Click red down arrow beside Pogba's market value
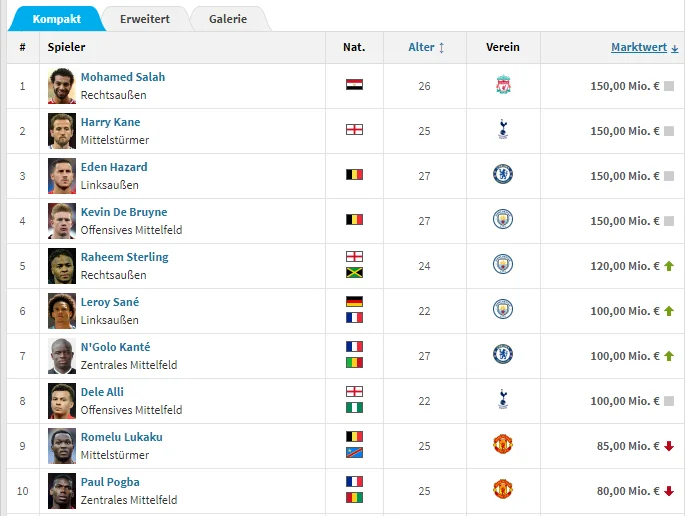 (669, 491)
